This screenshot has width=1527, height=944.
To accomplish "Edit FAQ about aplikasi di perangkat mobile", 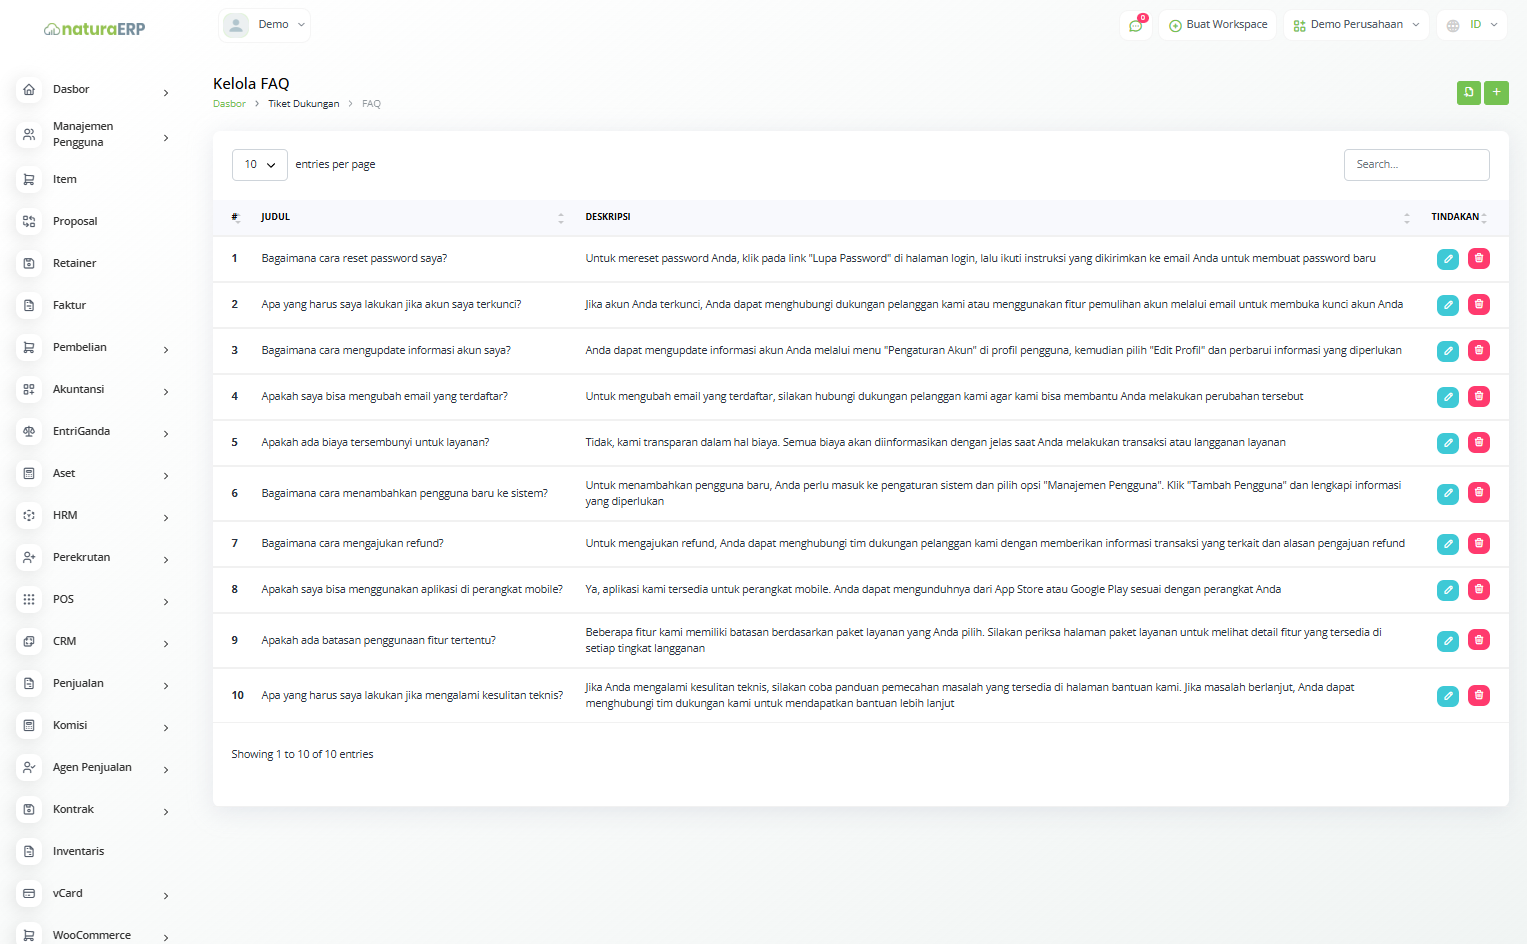I will click(1448, 590).
